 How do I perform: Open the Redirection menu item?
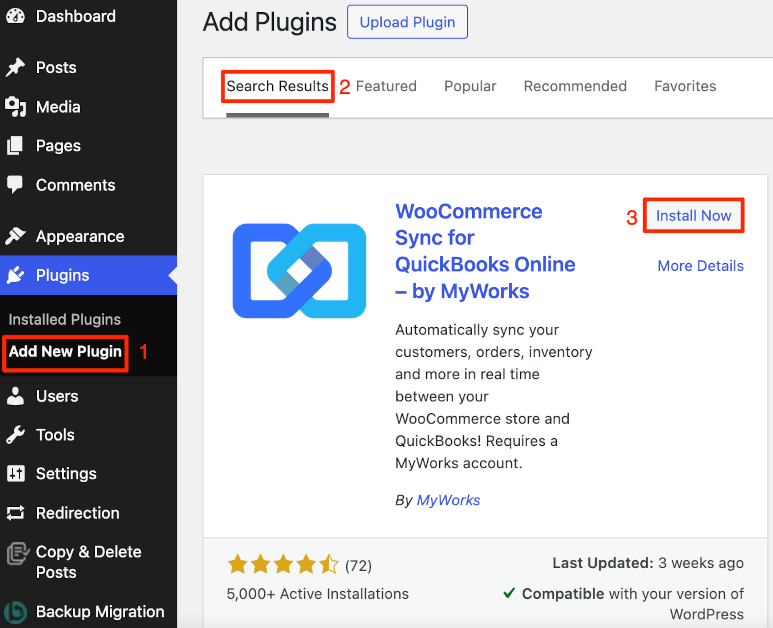pos(77,513)
